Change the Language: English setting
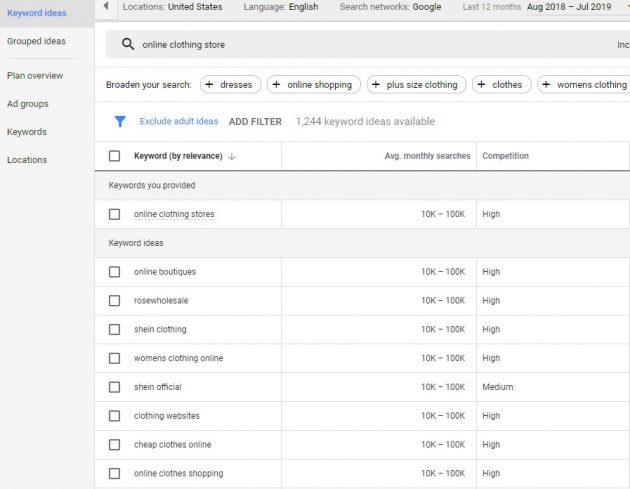 click(x=281, y=7)
